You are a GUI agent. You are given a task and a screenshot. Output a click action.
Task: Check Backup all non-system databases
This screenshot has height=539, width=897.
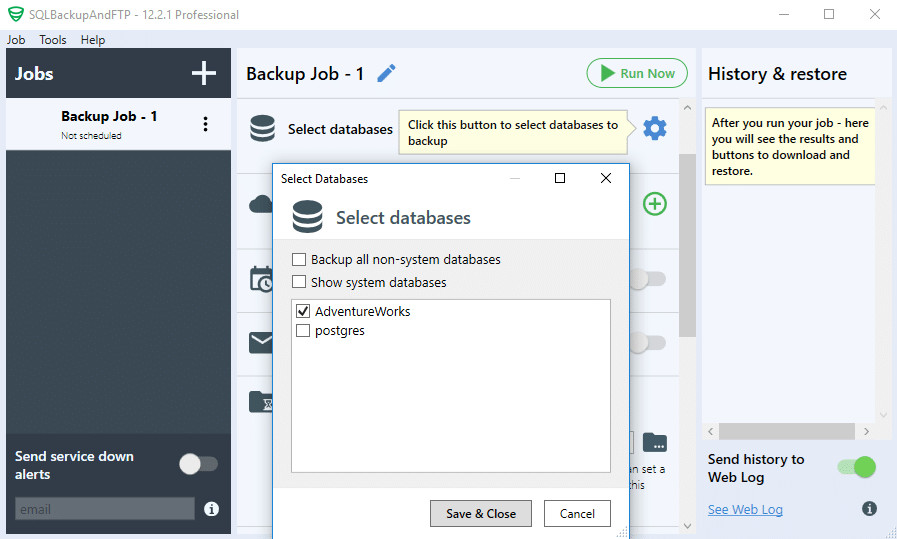point(299,259)
